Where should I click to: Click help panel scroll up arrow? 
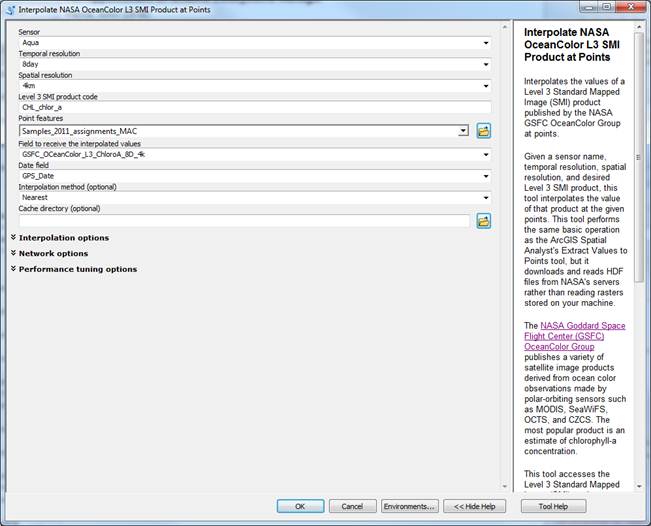[x=639, y=27]
